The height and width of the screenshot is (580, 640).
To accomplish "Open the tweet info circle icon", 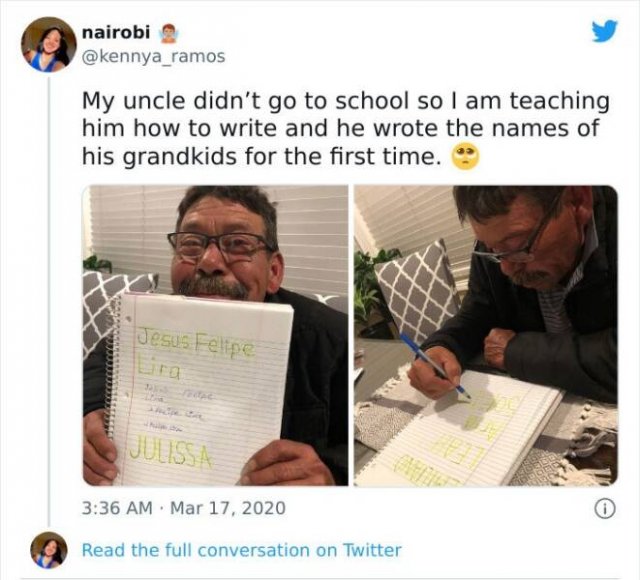I will pyautogui.click(x=605, y=509).
